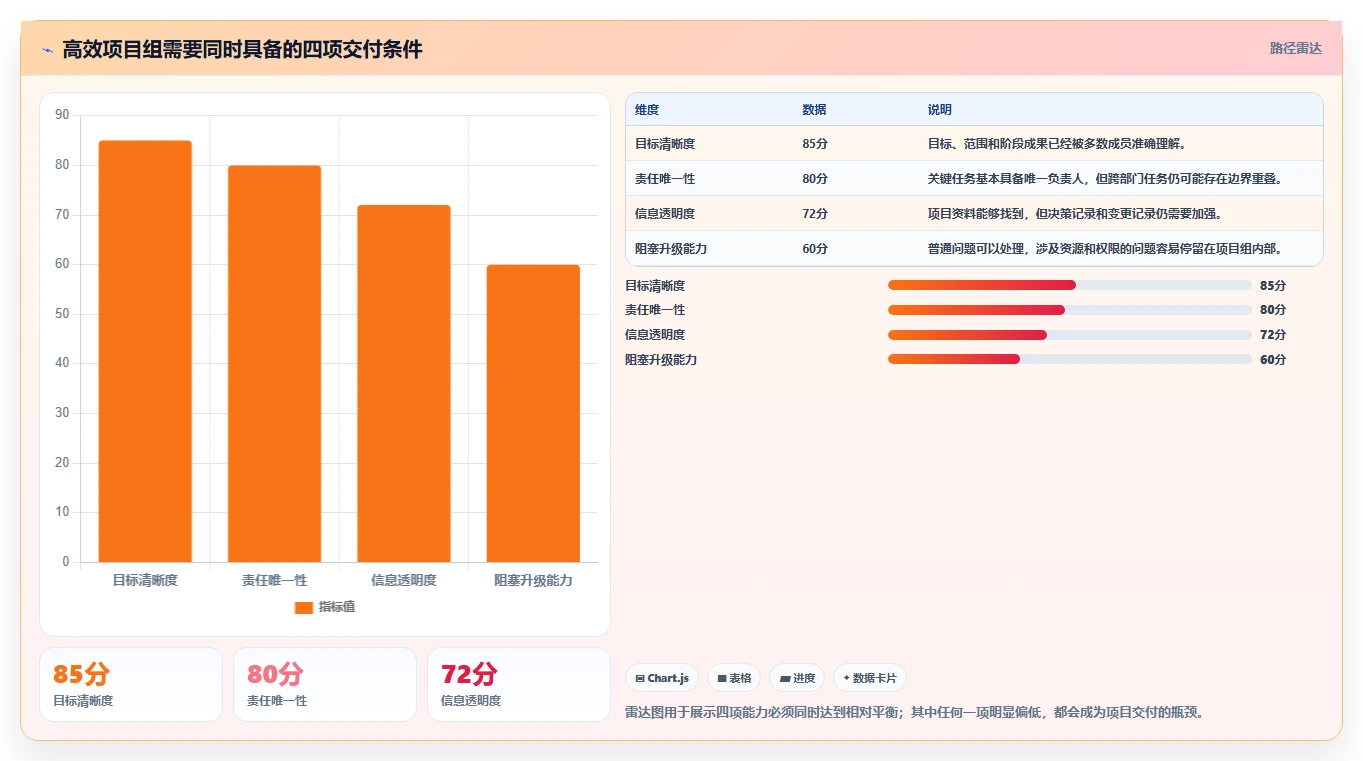
Task: Click the description starting with 关键任务基本具备
Action: coord(1105,179)
